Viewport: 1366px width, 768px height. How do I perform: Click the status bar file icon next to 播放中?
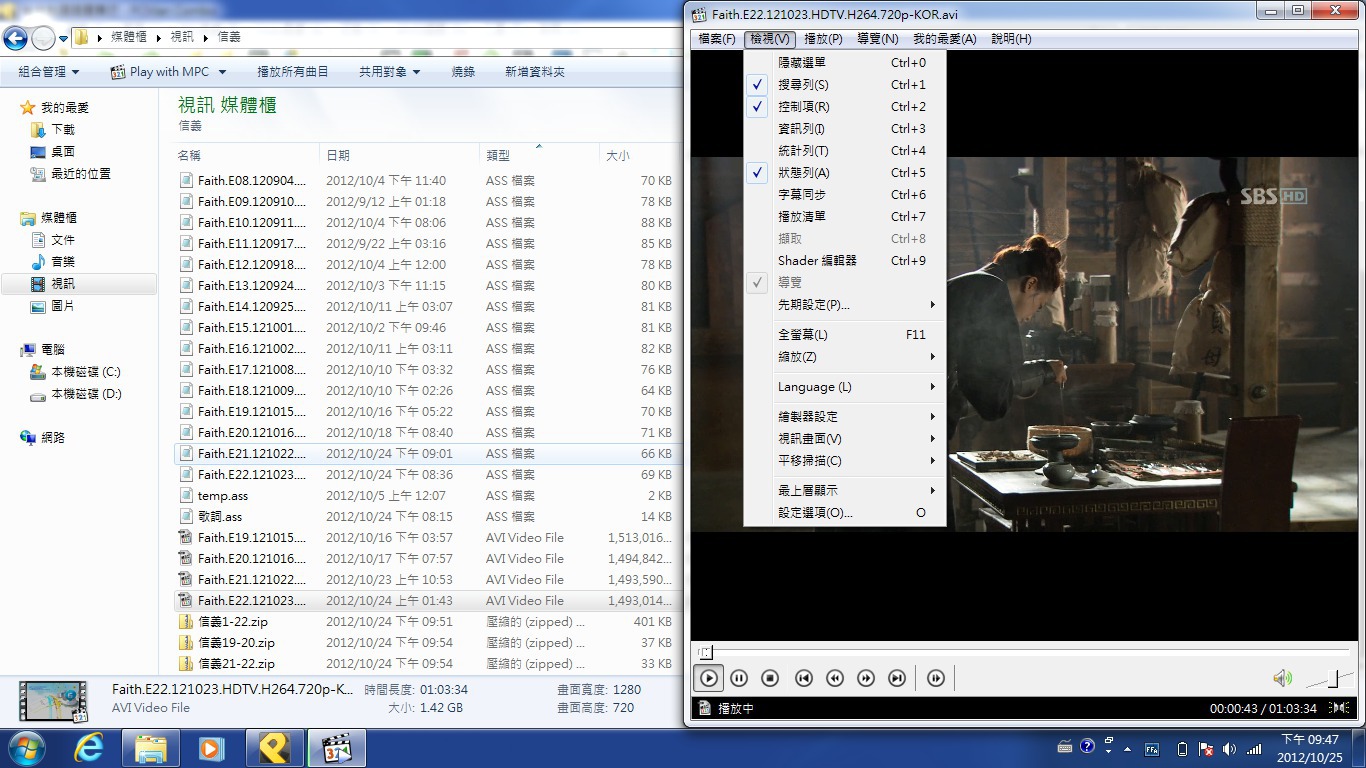pos(704,708)
